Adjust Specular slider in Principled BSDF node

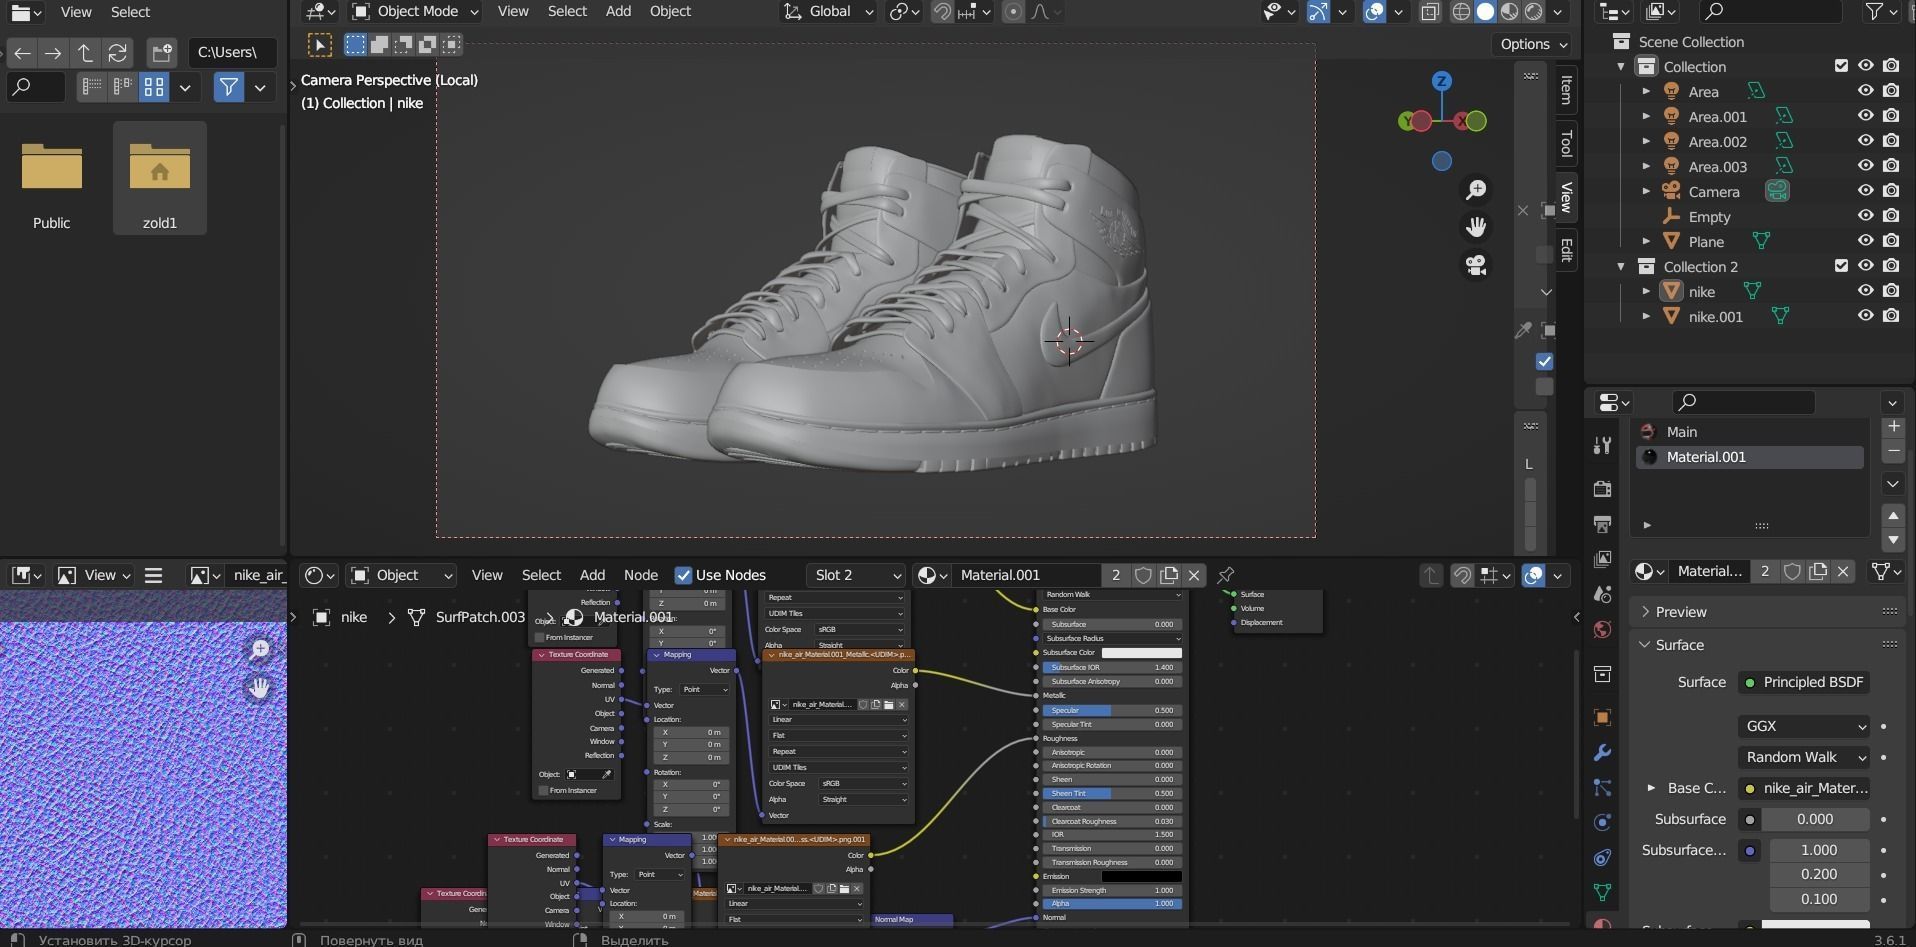coord(1112,710)
